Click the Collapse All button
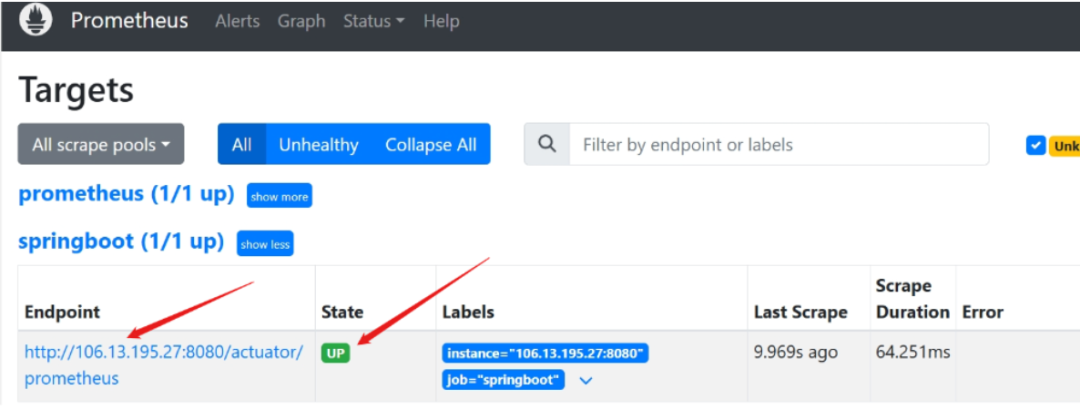Viewport: 1080px width, 410px height. tap(430, 144)
